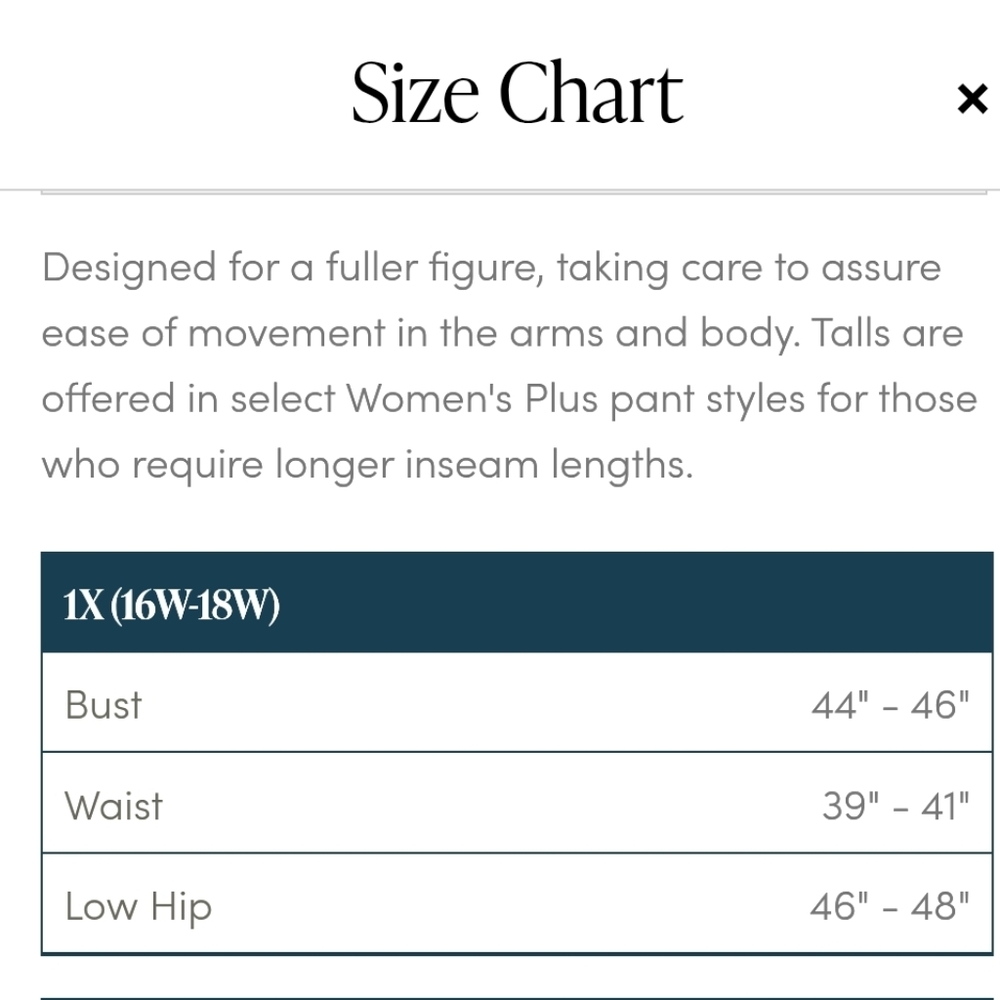Close the Size Chart dialog
The image size is (1000, 1000).
click(971, 99)
